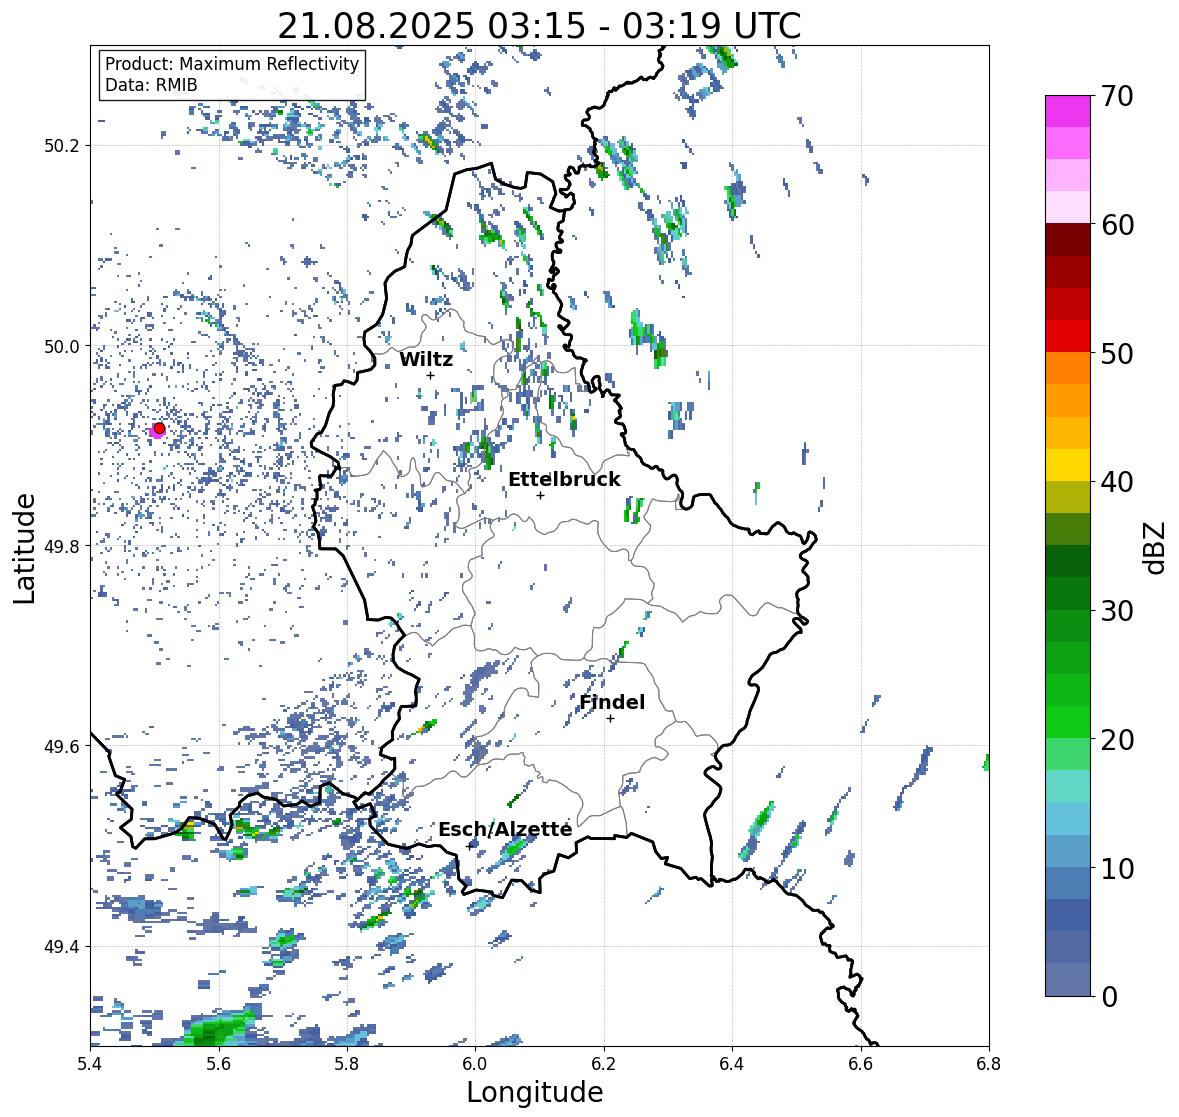Screen dimensions: 1179x1117
Task: Click the 5.8 longitude tick label
Action: point(347,1064)
